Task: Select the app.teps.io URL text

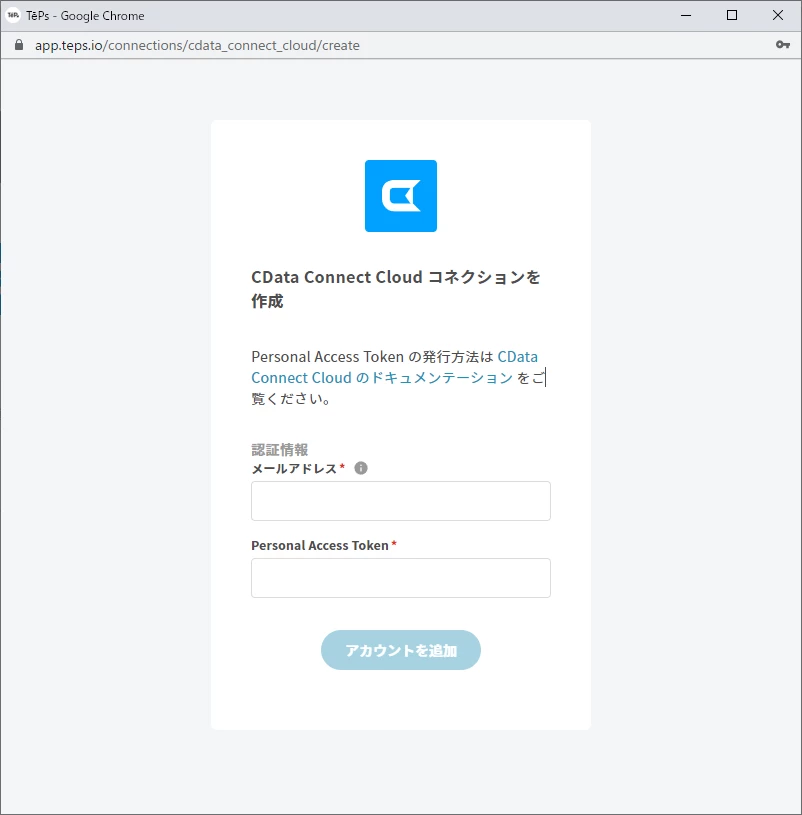Action: [198, 46]
